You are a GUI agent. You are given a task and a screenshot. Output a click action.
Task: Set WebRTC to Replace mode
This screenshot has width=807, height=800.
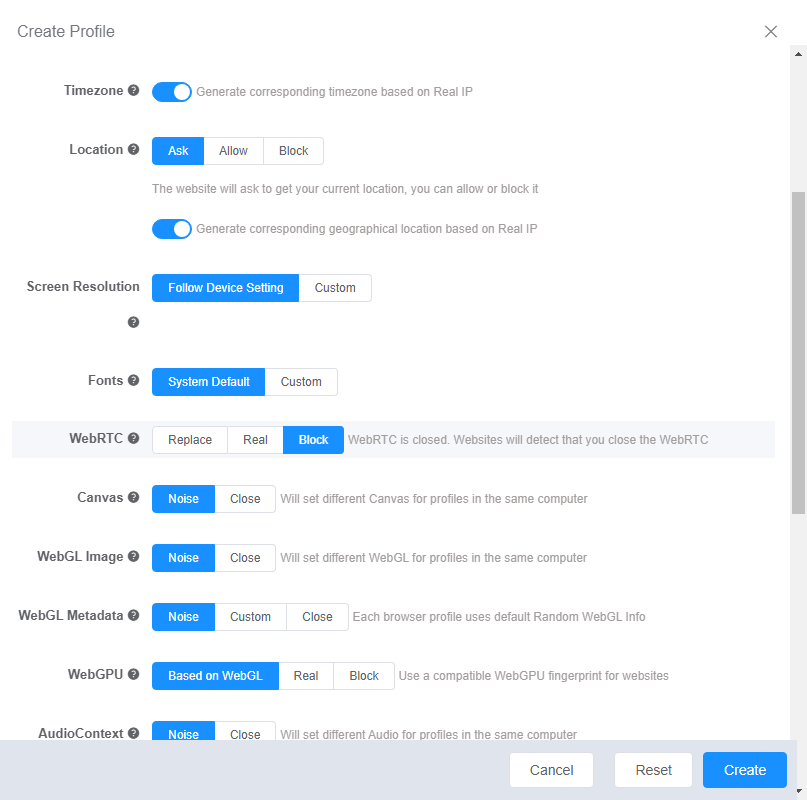click(x=190, y=440)
